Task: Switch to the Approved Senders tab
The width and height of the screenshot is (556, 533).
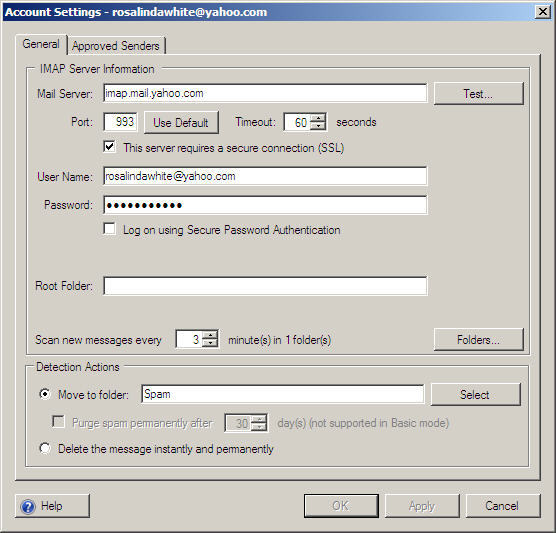Action: click(x=116, y=46)
